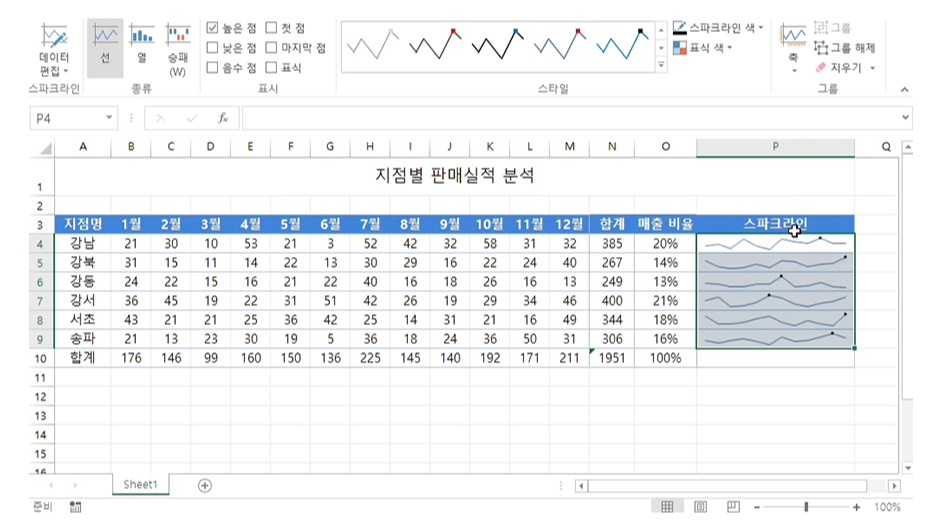Image resolution: width=942 pixels, height=530 pixels.
Task: Select blue sparkline style with red marker
Action: tap(561, 45)
